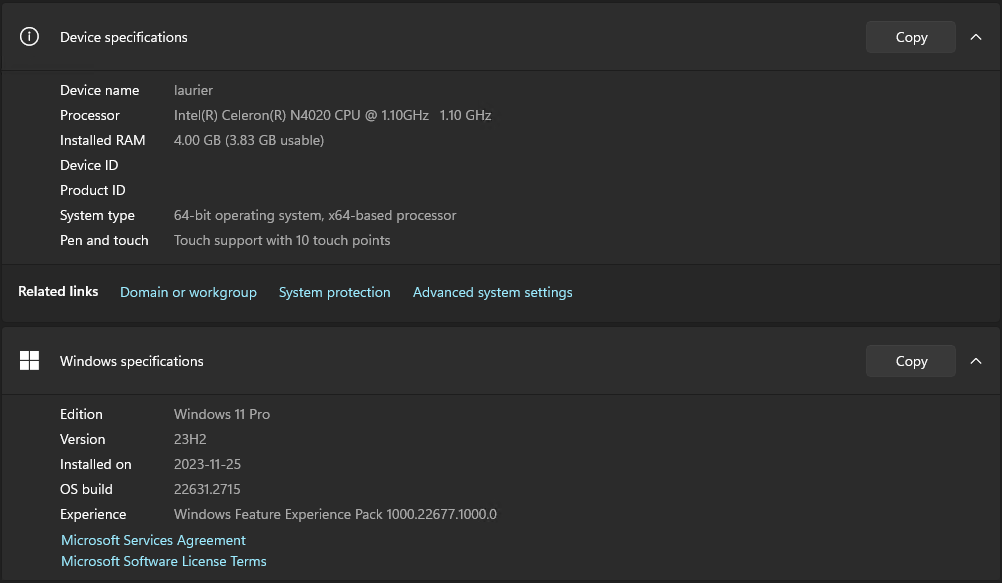Click 'Touch support with 10 touch points'
Image resolution: width=1002 pixels, height=583 pixels.
coord(282,240)
